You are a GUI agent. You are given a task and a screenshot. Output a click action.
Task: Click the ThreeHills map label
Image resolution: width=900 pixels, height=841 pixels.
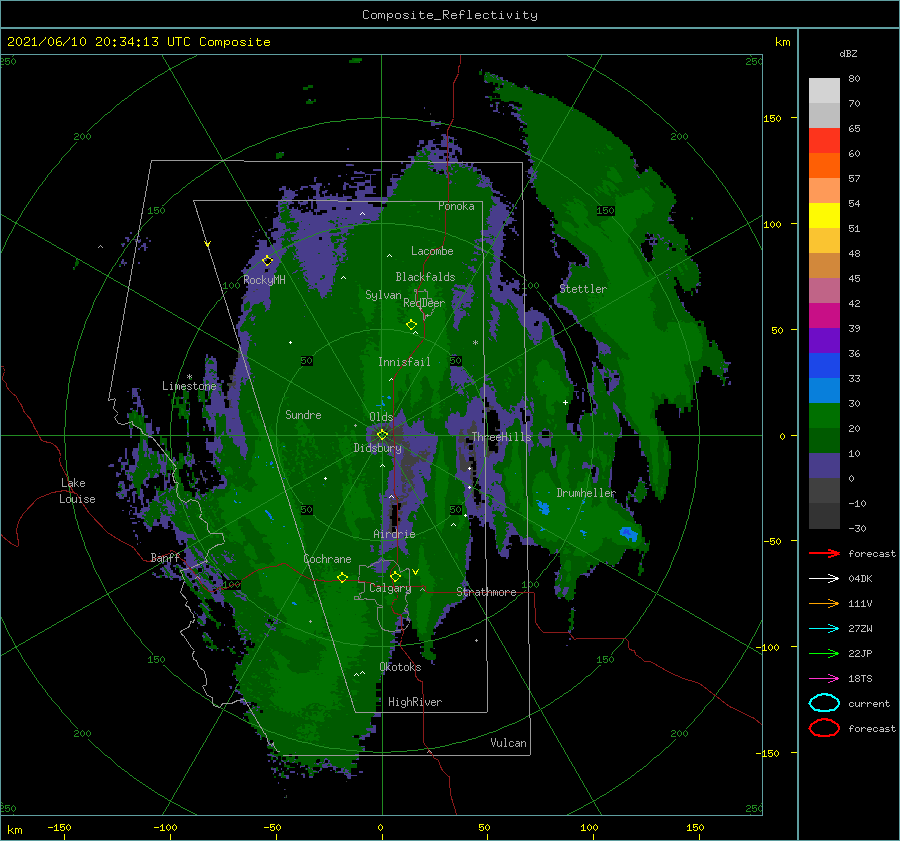[x=502, y=437]
